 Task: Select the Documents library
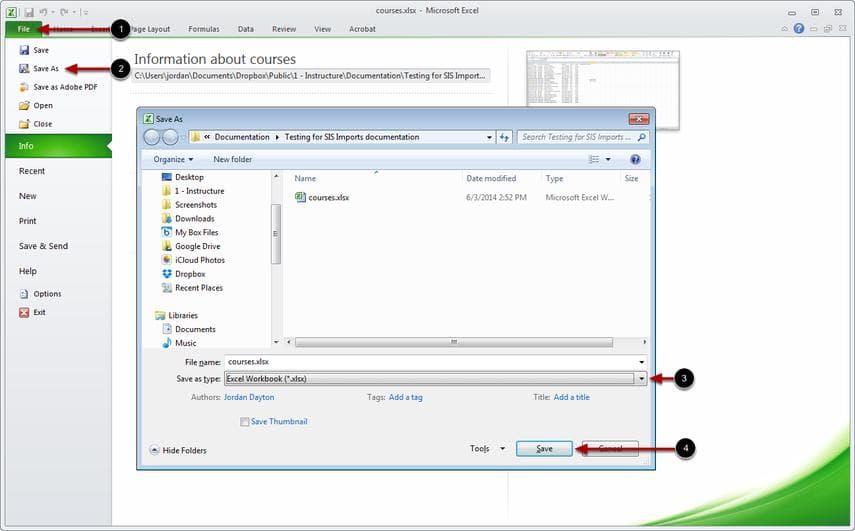pyautogui.click(x=189, y=329)
